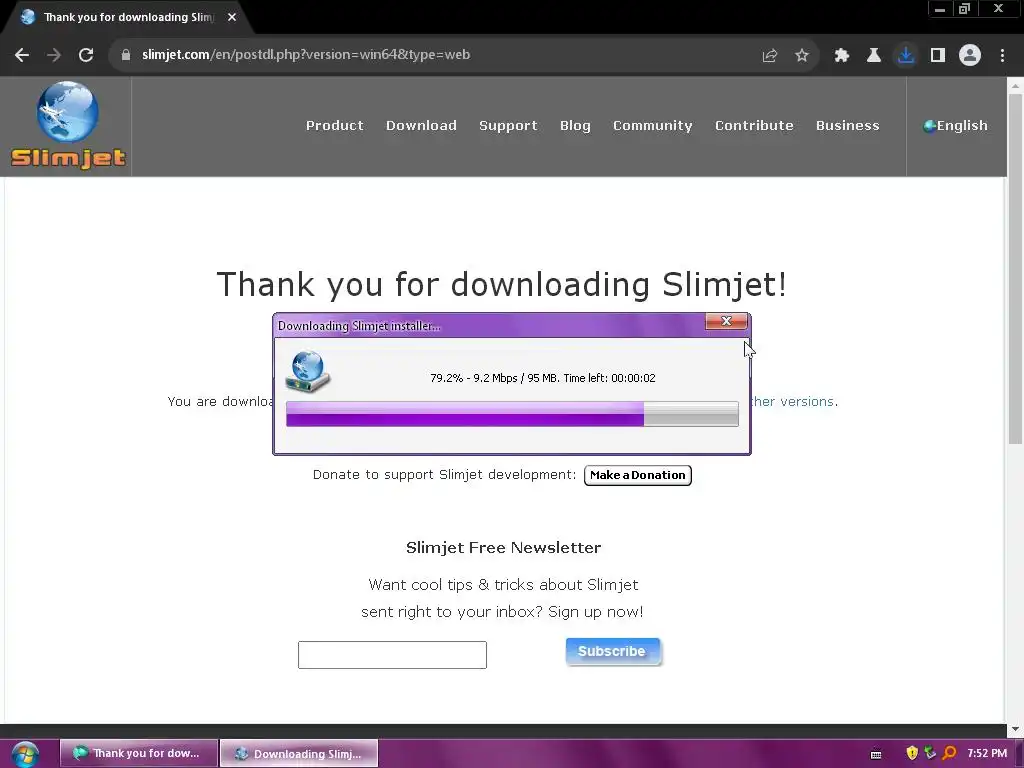This screenshot has width=1024, height=768.
Task: Click the scrollbar down arrow
Action: pyautogui.click(x=1015, y=729)
